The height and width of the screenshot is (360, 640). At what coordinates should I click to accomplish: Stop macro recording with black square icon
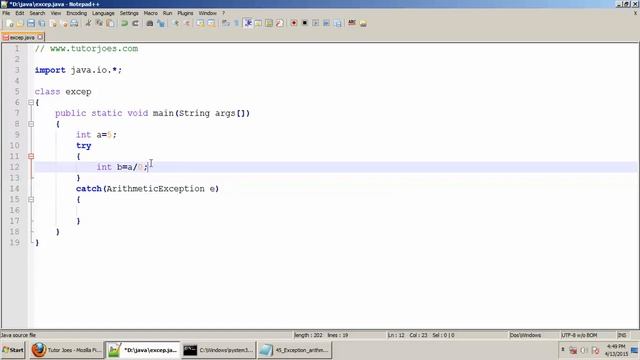[304, 23]
